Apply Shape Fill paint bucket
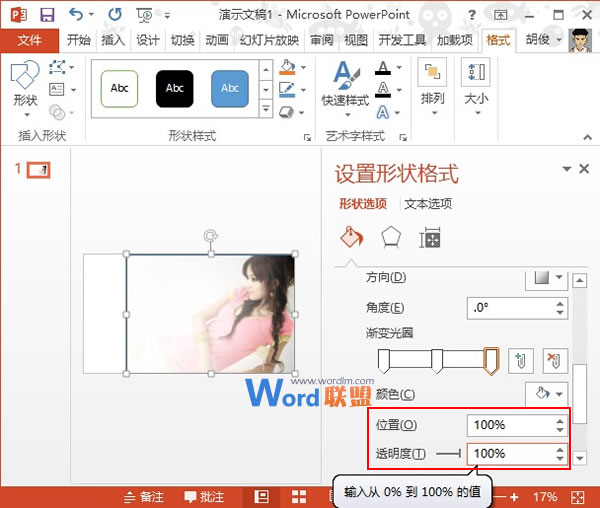This screenshot has height=508, width=600. pos(287,67)
